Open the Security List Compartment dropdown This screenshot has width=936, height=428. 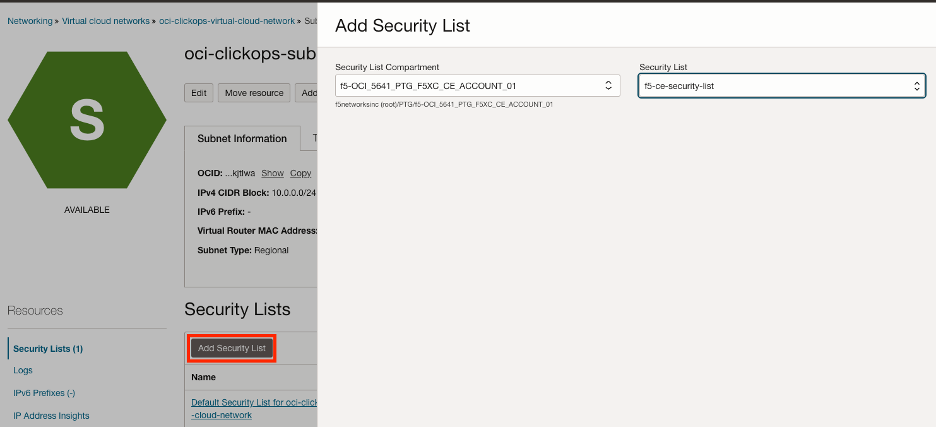(479, 86)
